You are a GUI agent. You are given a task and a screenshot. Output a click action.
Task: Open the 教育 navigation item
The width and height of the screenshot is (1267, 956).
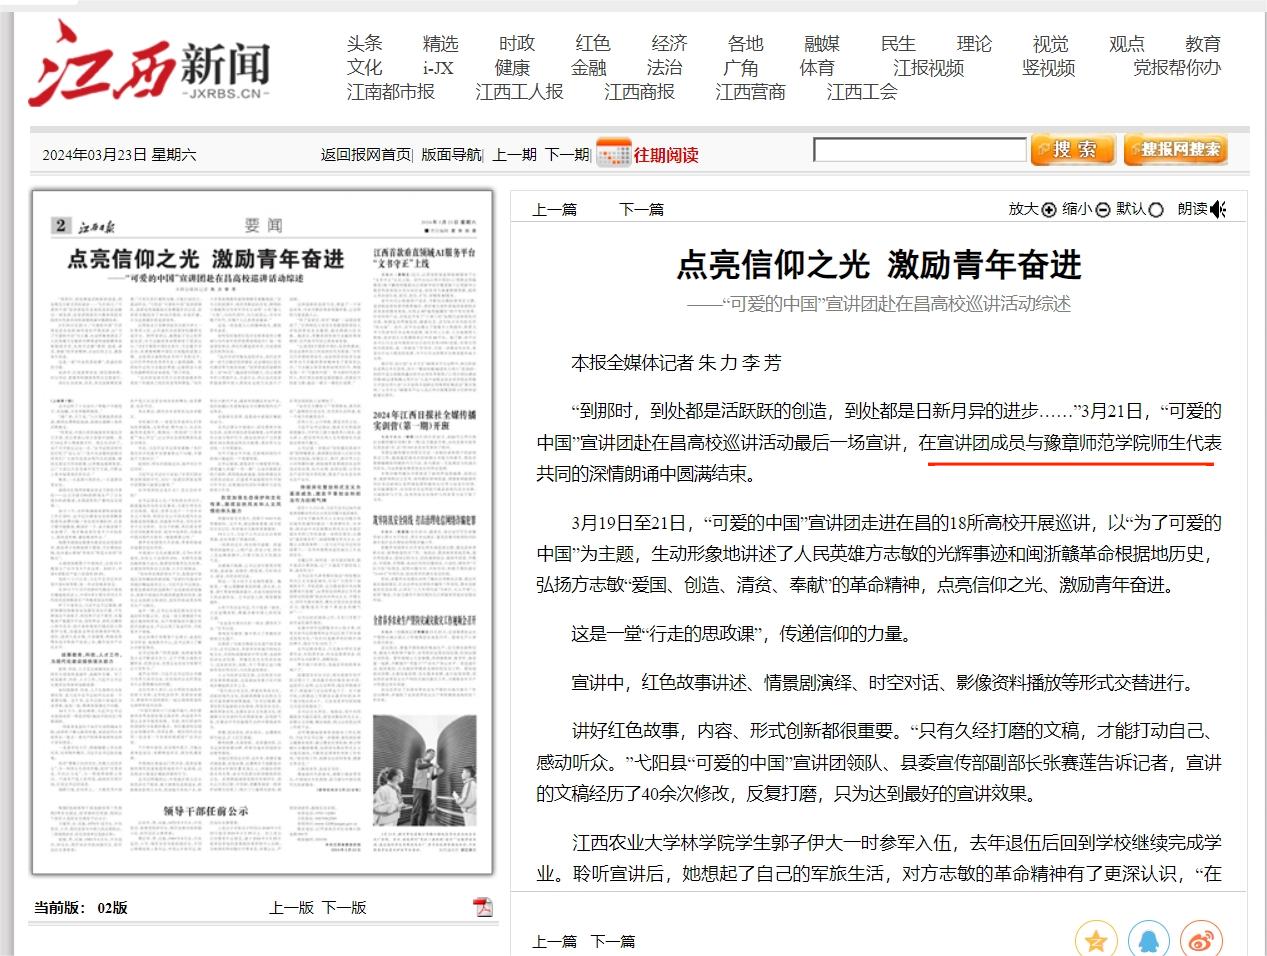click(x=1203, y=43)
